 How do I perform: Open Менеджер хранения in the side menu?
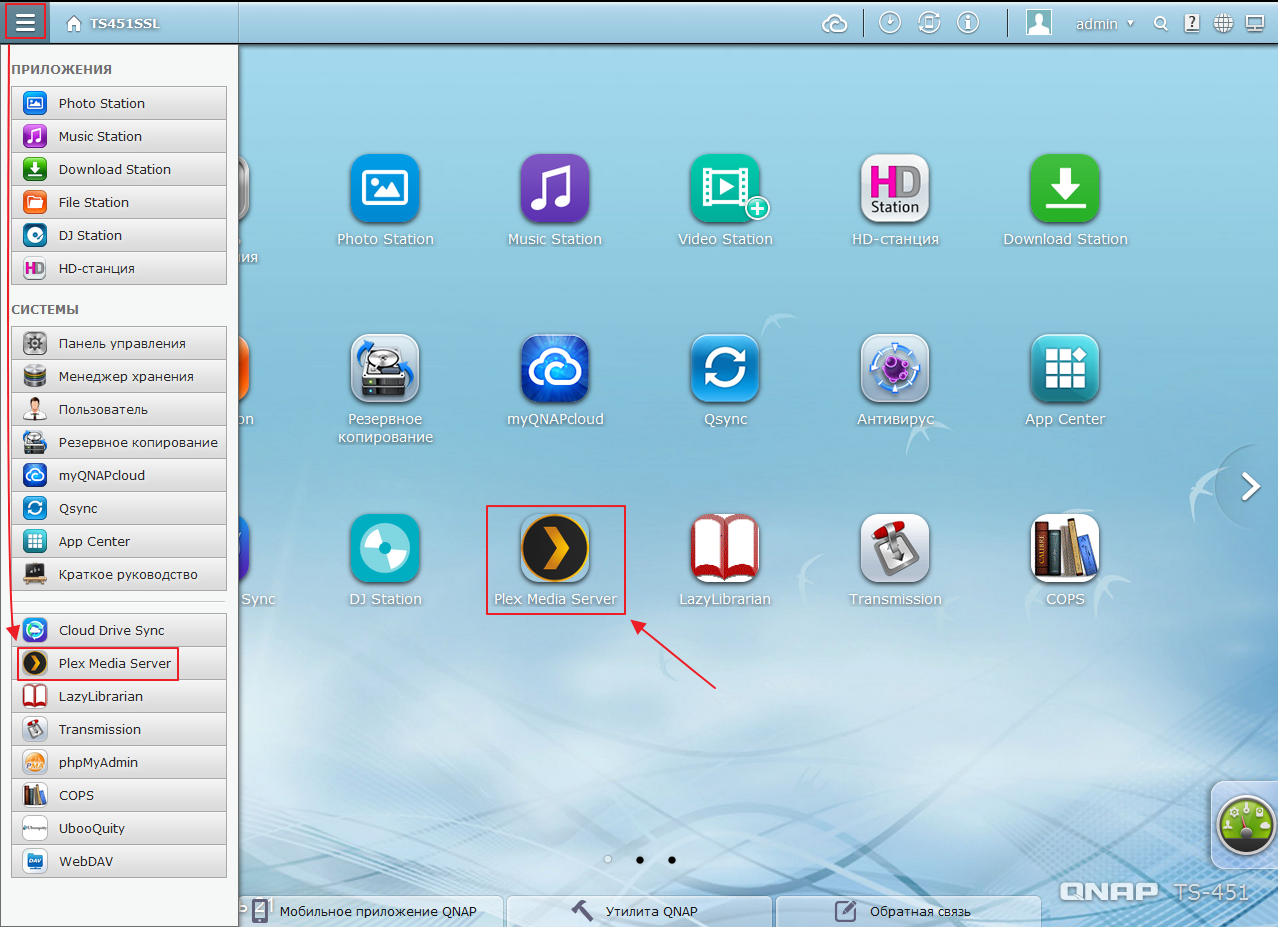tap(119, 376)
